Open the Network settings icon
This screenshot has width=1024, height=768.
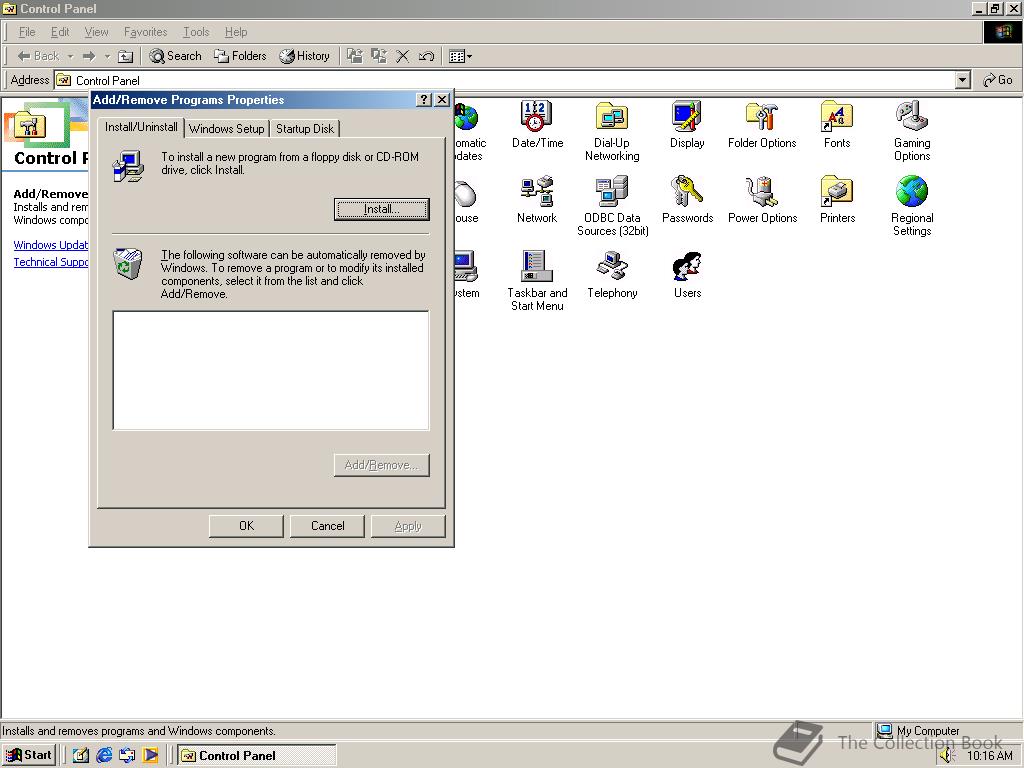(x=537, y=192)
